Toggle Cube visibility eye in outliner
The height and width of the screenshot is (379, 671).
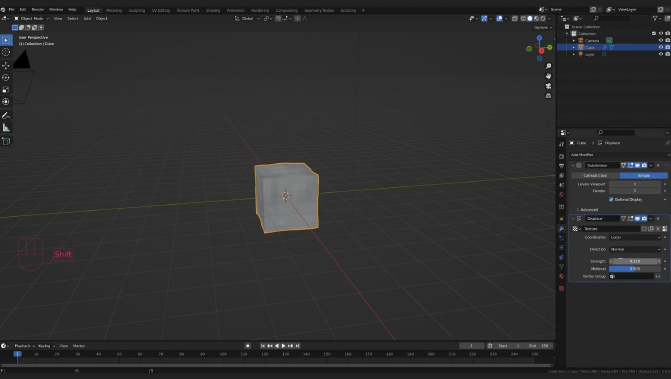coord(661,47)
